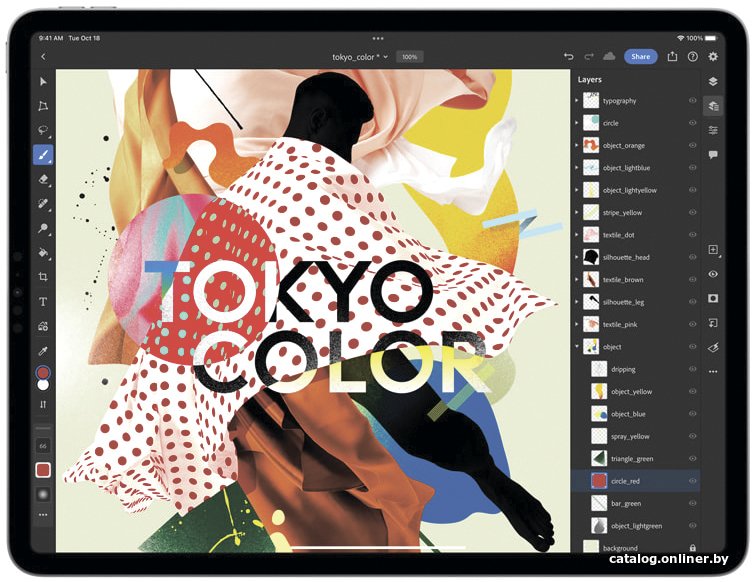Choose the Crop tool
This screenshot has width=752, height=582.
43,276
